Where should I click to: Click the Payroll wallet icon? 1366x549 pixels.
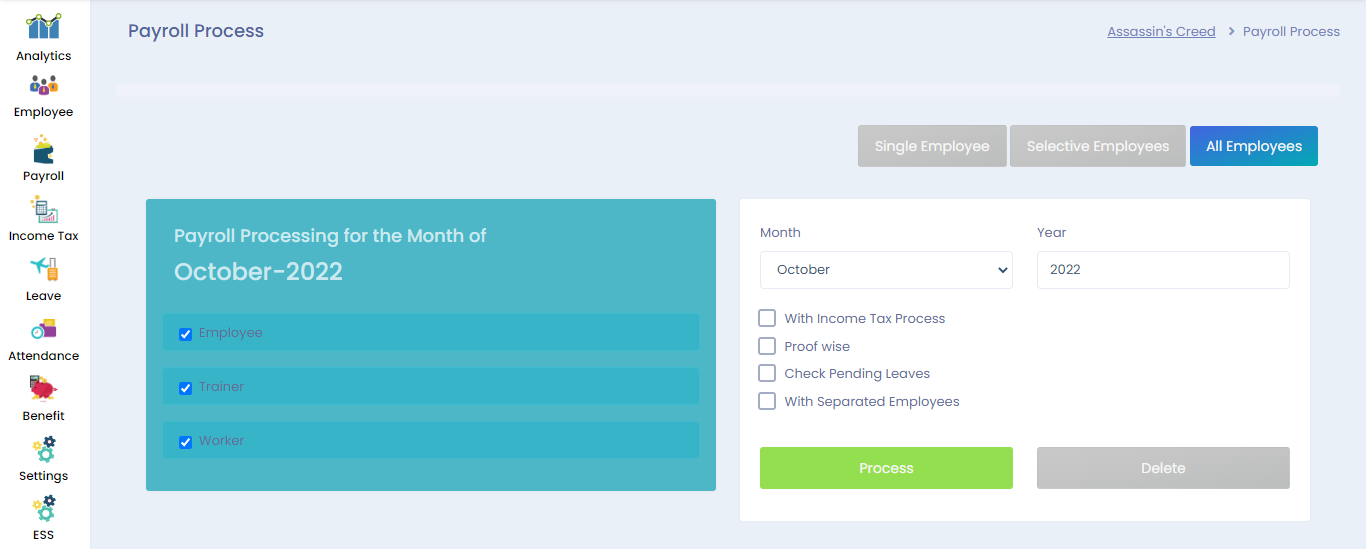click(44, 149)
